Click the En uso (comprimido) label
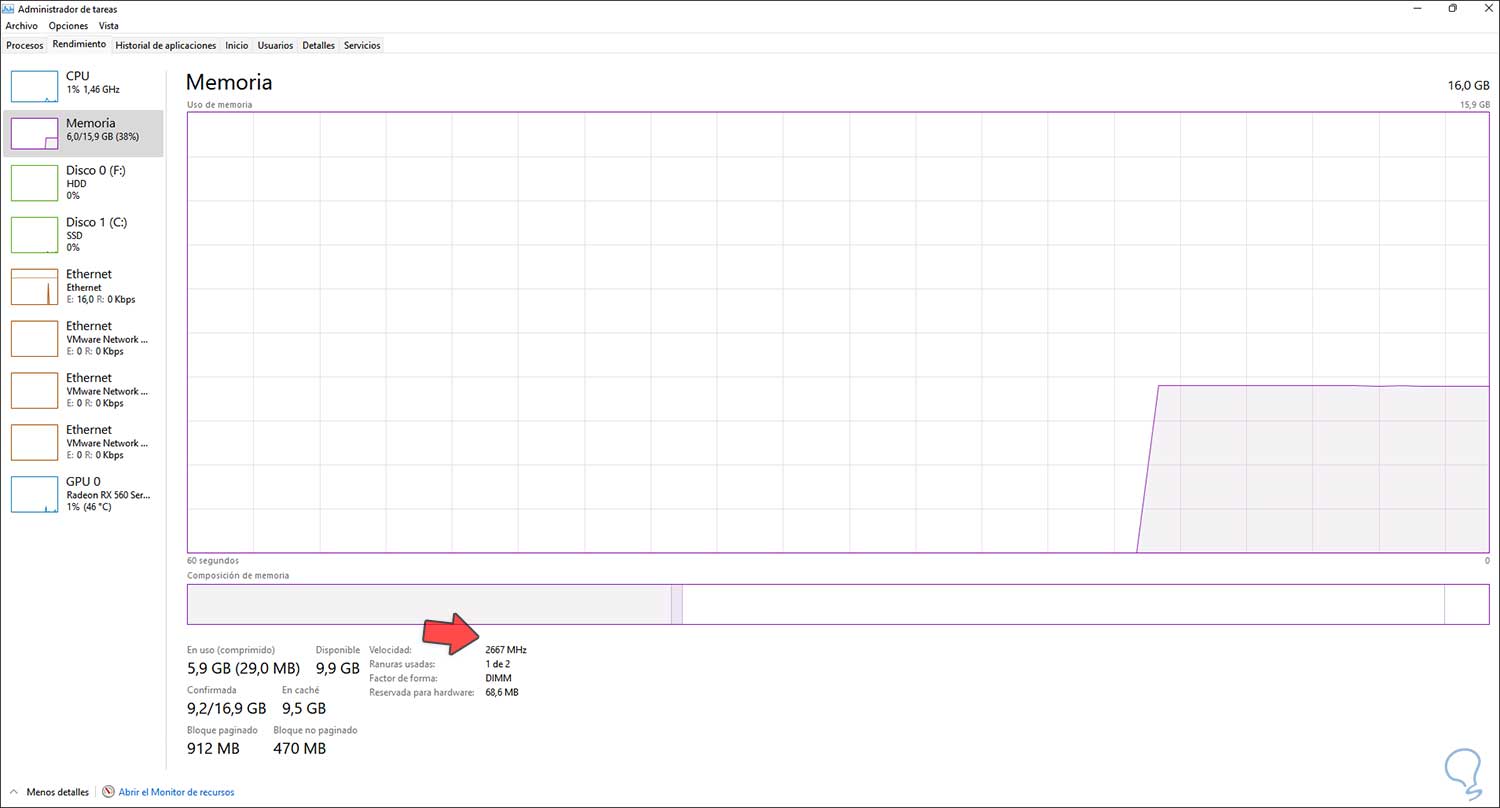The height and width of the screenshot is (808, 1500). point(231,650)
